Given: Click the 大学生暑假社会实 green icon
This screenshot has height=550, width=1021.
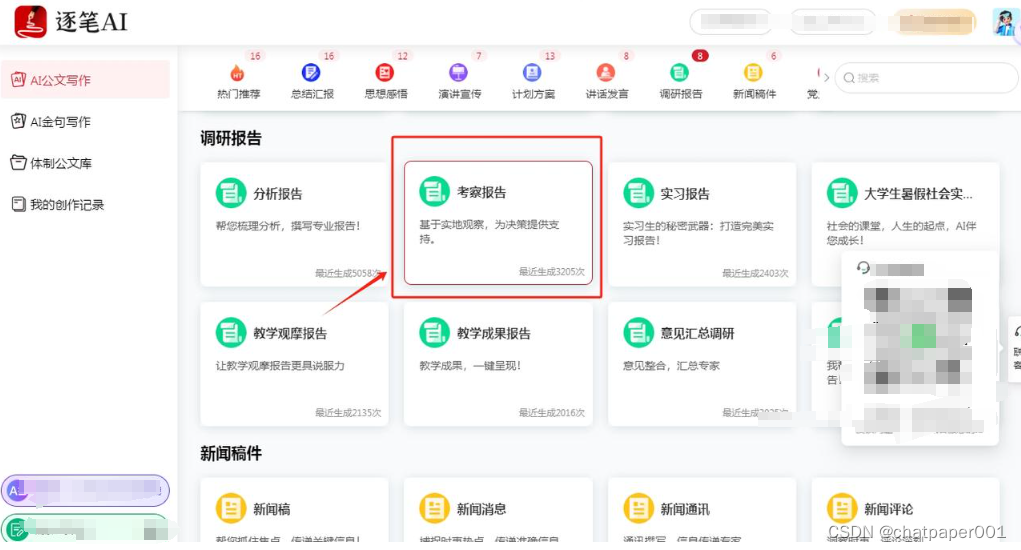Looking at the screenshot, I should click(x=842, y=193).
